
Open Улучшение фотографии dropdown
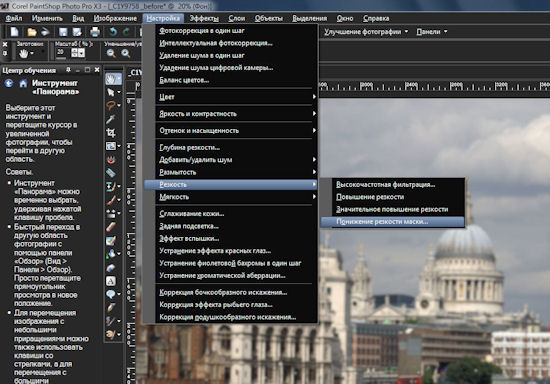point(366,32)
